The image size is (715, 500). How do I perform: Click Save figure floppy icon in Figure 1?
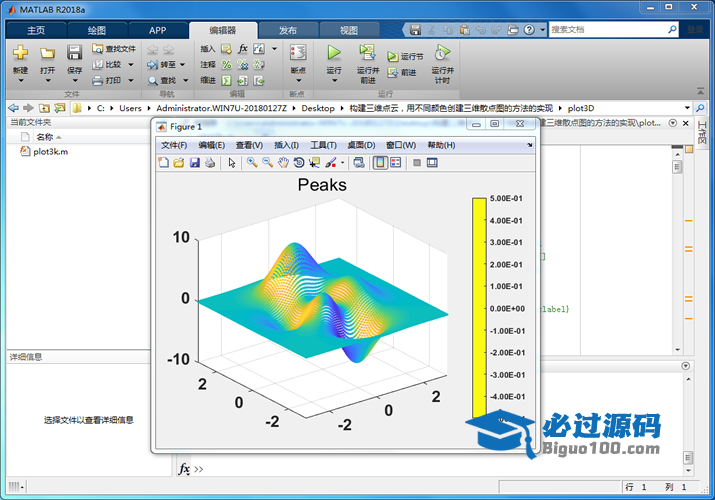click(x=195, y=163)
